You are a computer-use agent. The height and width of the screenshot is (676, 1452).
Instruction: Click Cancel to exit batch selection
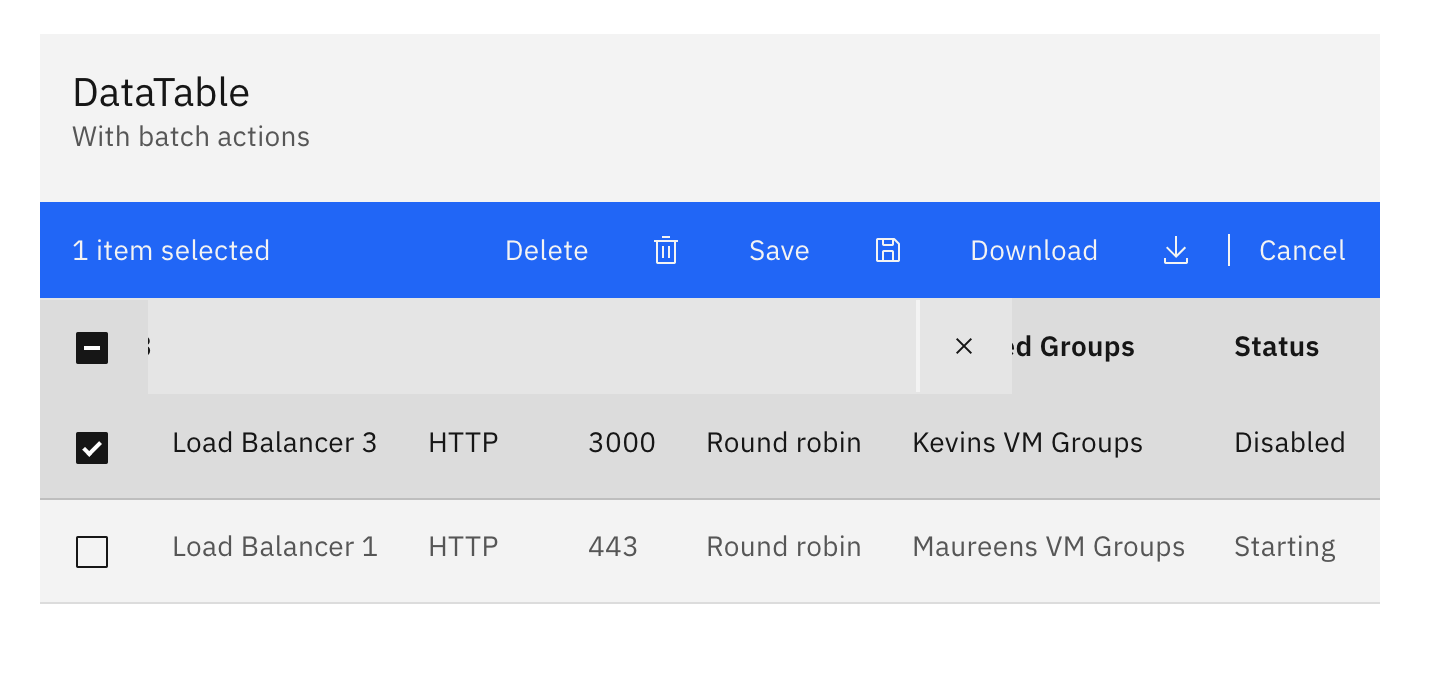pos(1301,251)
